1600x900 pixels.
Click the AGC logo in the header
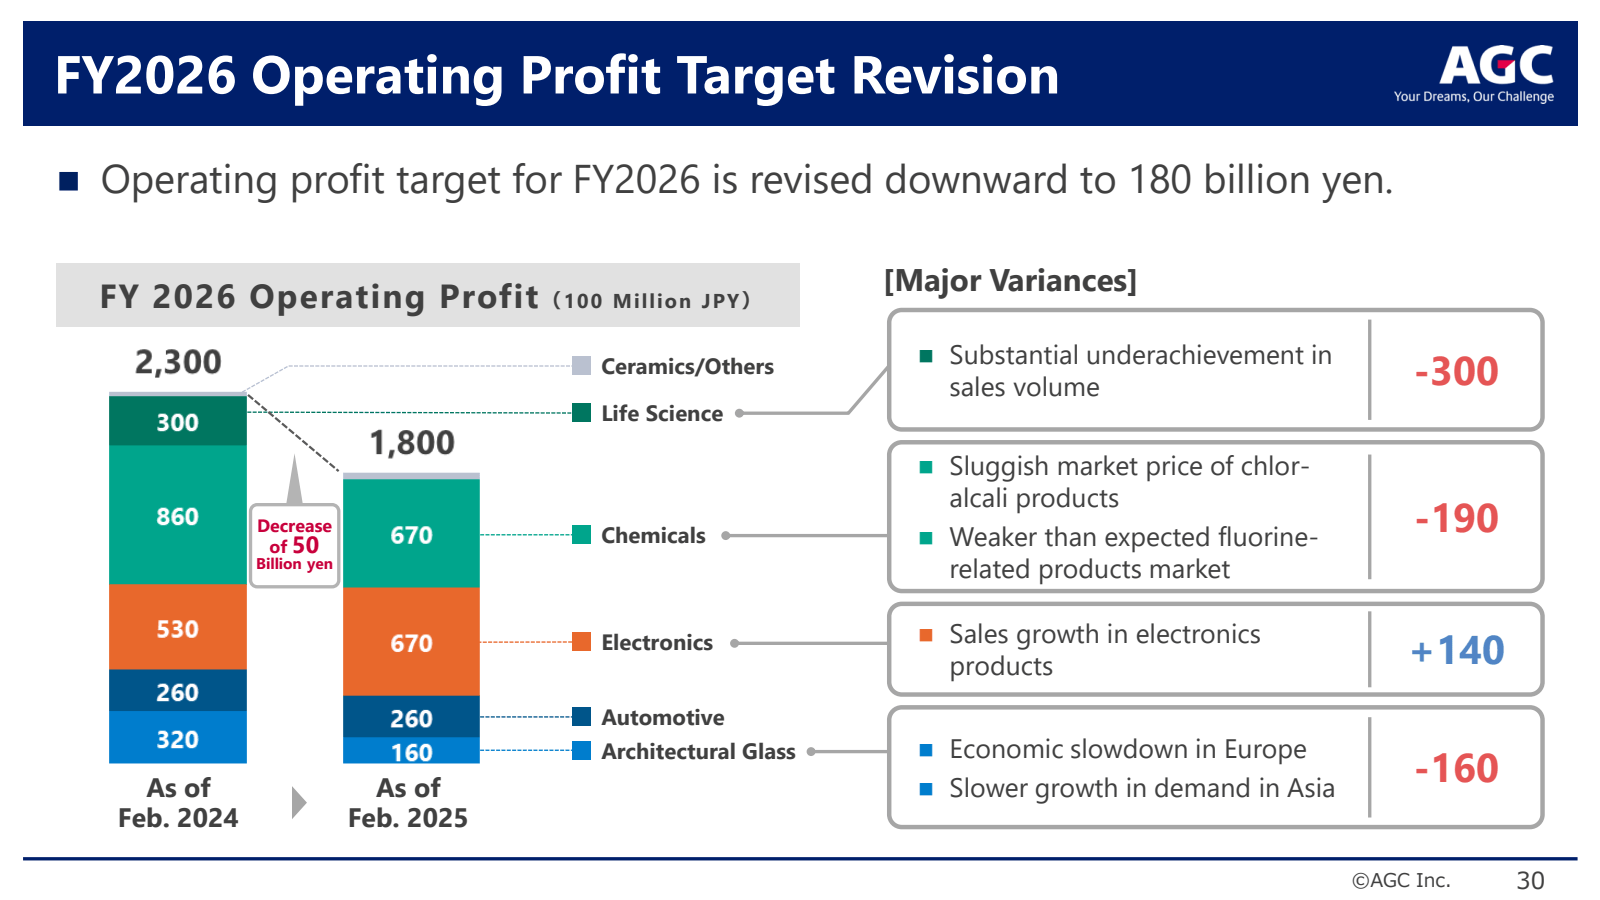click(x=1496, y=65)
